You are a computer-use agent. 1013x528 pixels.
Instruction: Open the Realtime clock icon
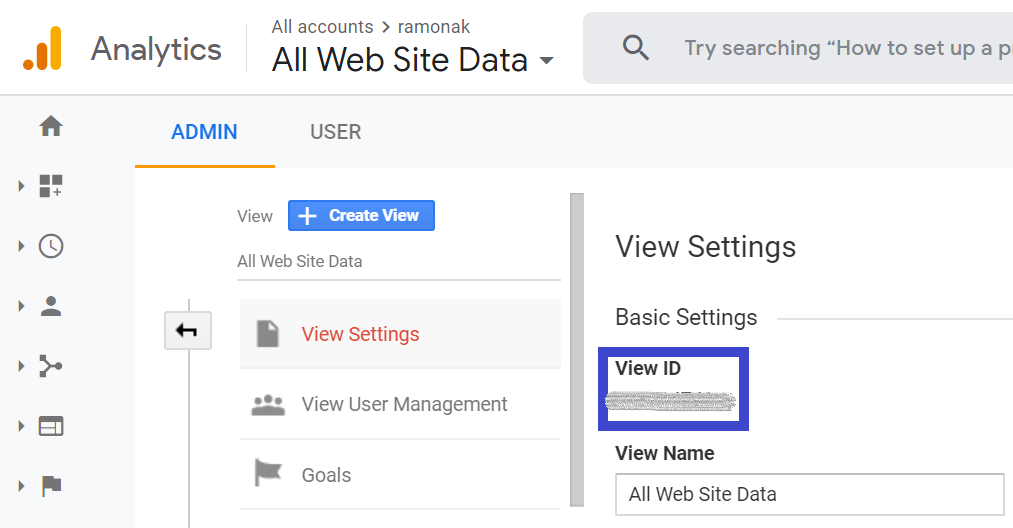pyautogui.click(x=51, y=246)
